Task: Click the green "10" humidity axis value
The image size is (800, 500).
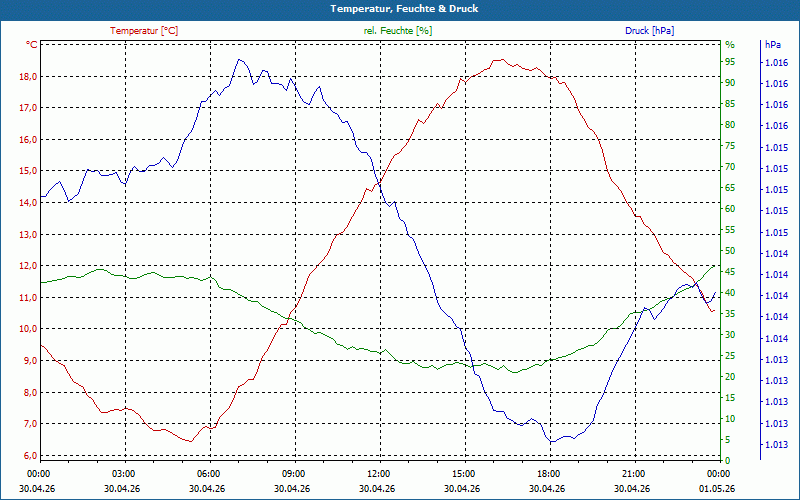Action: coord(730,419)
